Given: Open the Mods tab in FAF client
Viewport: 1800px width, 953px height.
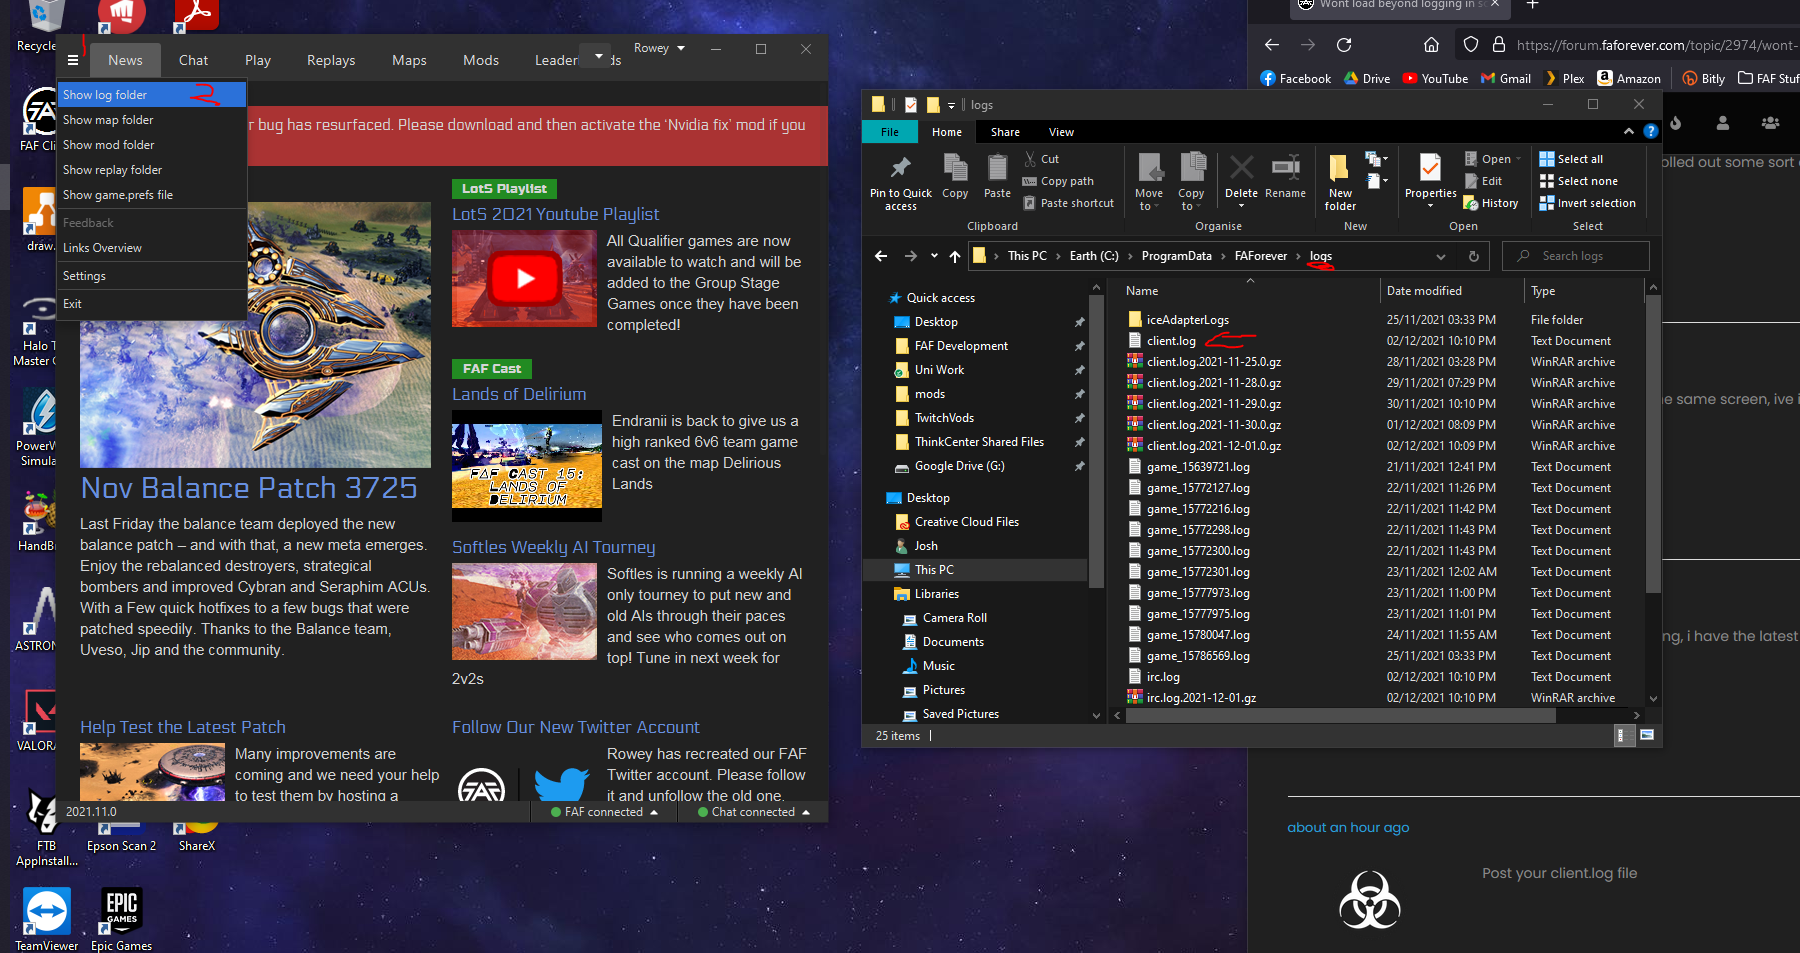Looking at the screenshot, I should tap(481, 60).
